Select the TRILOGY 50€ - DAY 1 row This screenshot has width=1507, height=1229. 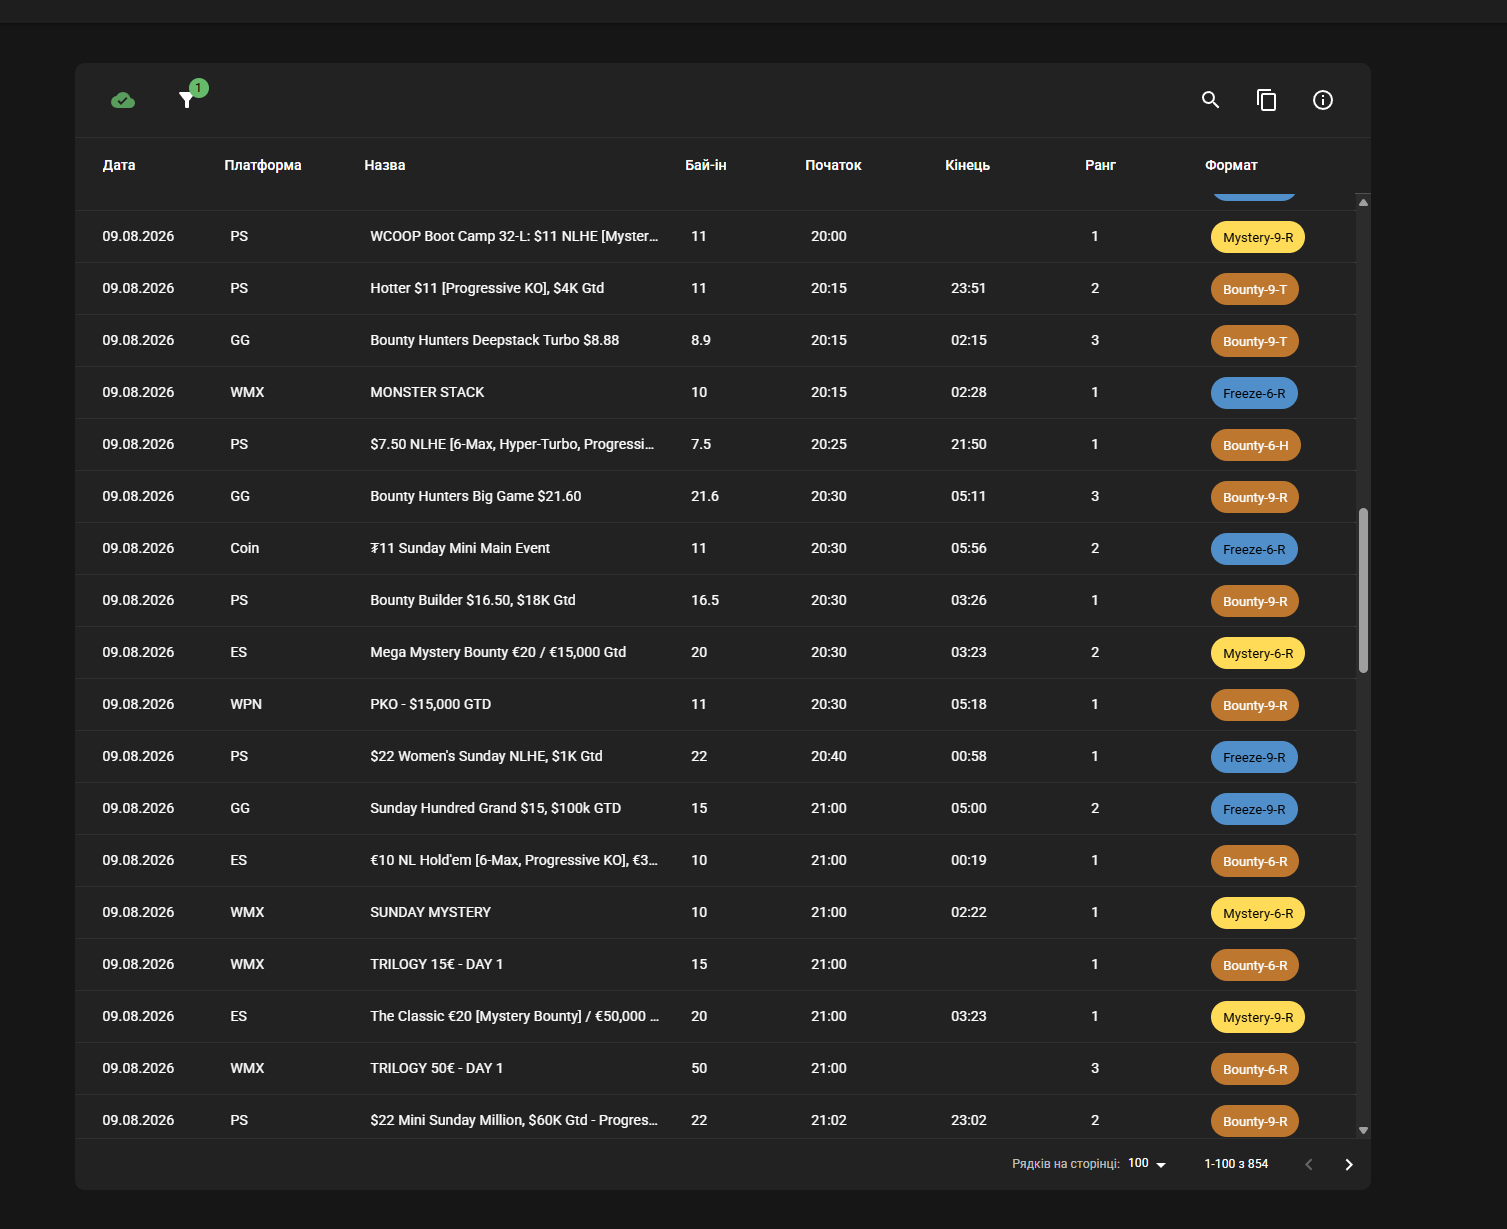[716, 1068]
